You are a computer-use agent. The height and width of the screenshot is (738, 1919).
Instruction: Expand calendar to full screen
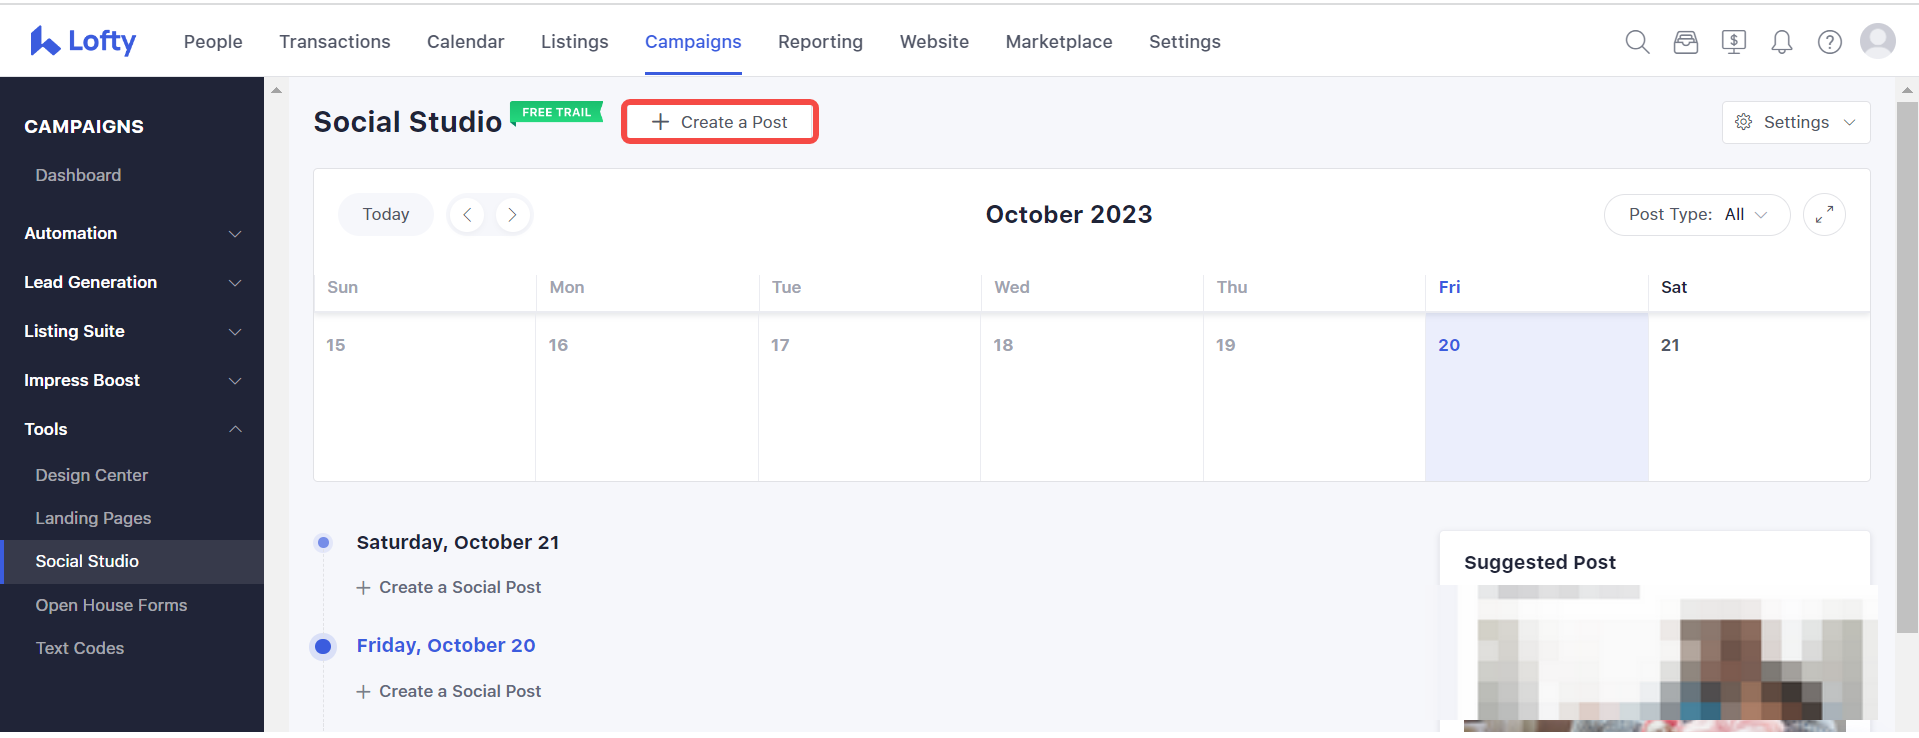point(1824,215)
